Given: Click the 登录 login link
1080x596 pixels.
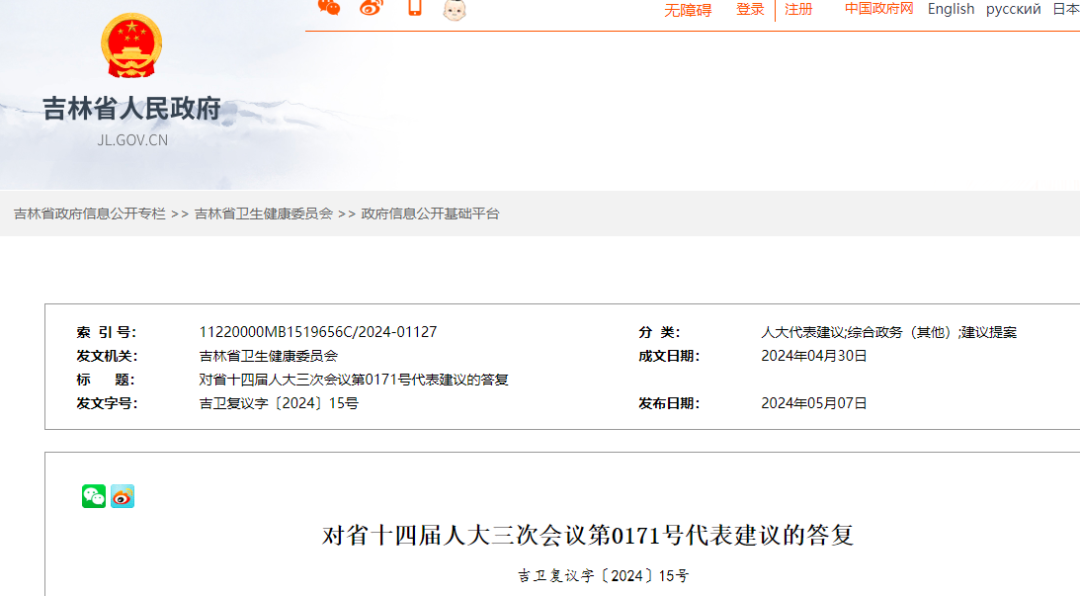Looking at the screenshot, I should click(x=750, y=9).
